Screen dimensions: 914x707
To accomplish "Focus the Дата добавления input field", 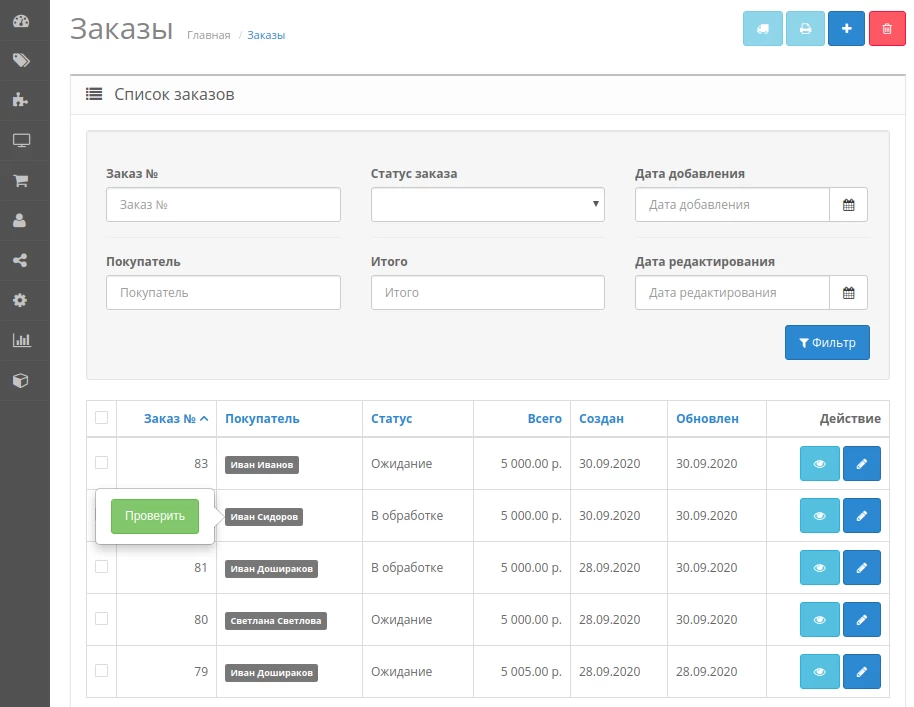I will (732, 205).
